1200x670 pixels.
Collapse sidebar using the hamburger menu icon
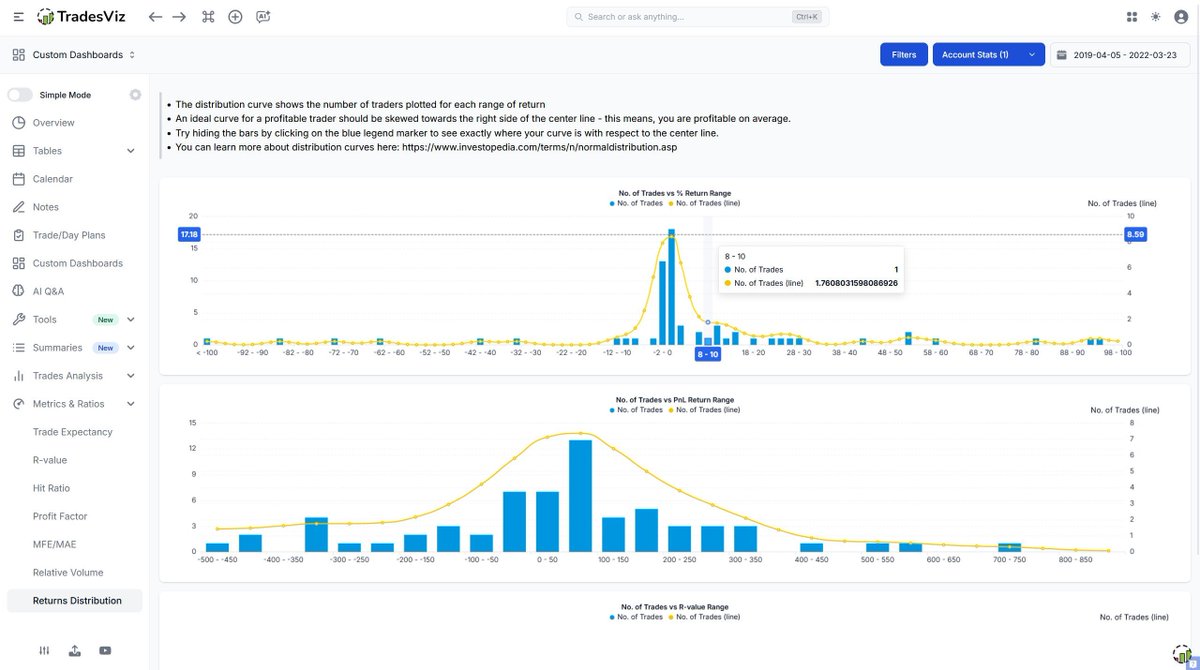17,17
